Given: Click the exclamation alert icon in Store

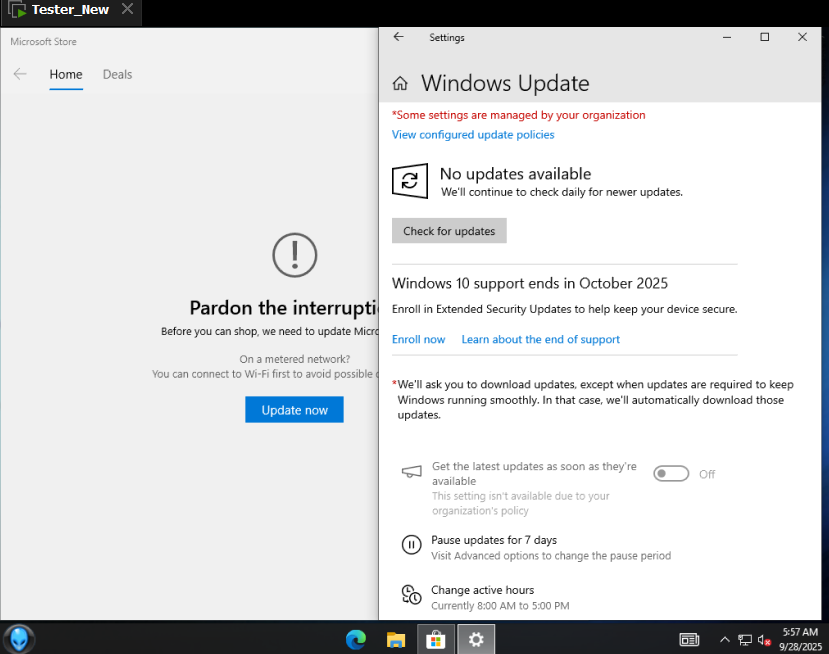Looking at the screenshot, I should pos(294,255).
